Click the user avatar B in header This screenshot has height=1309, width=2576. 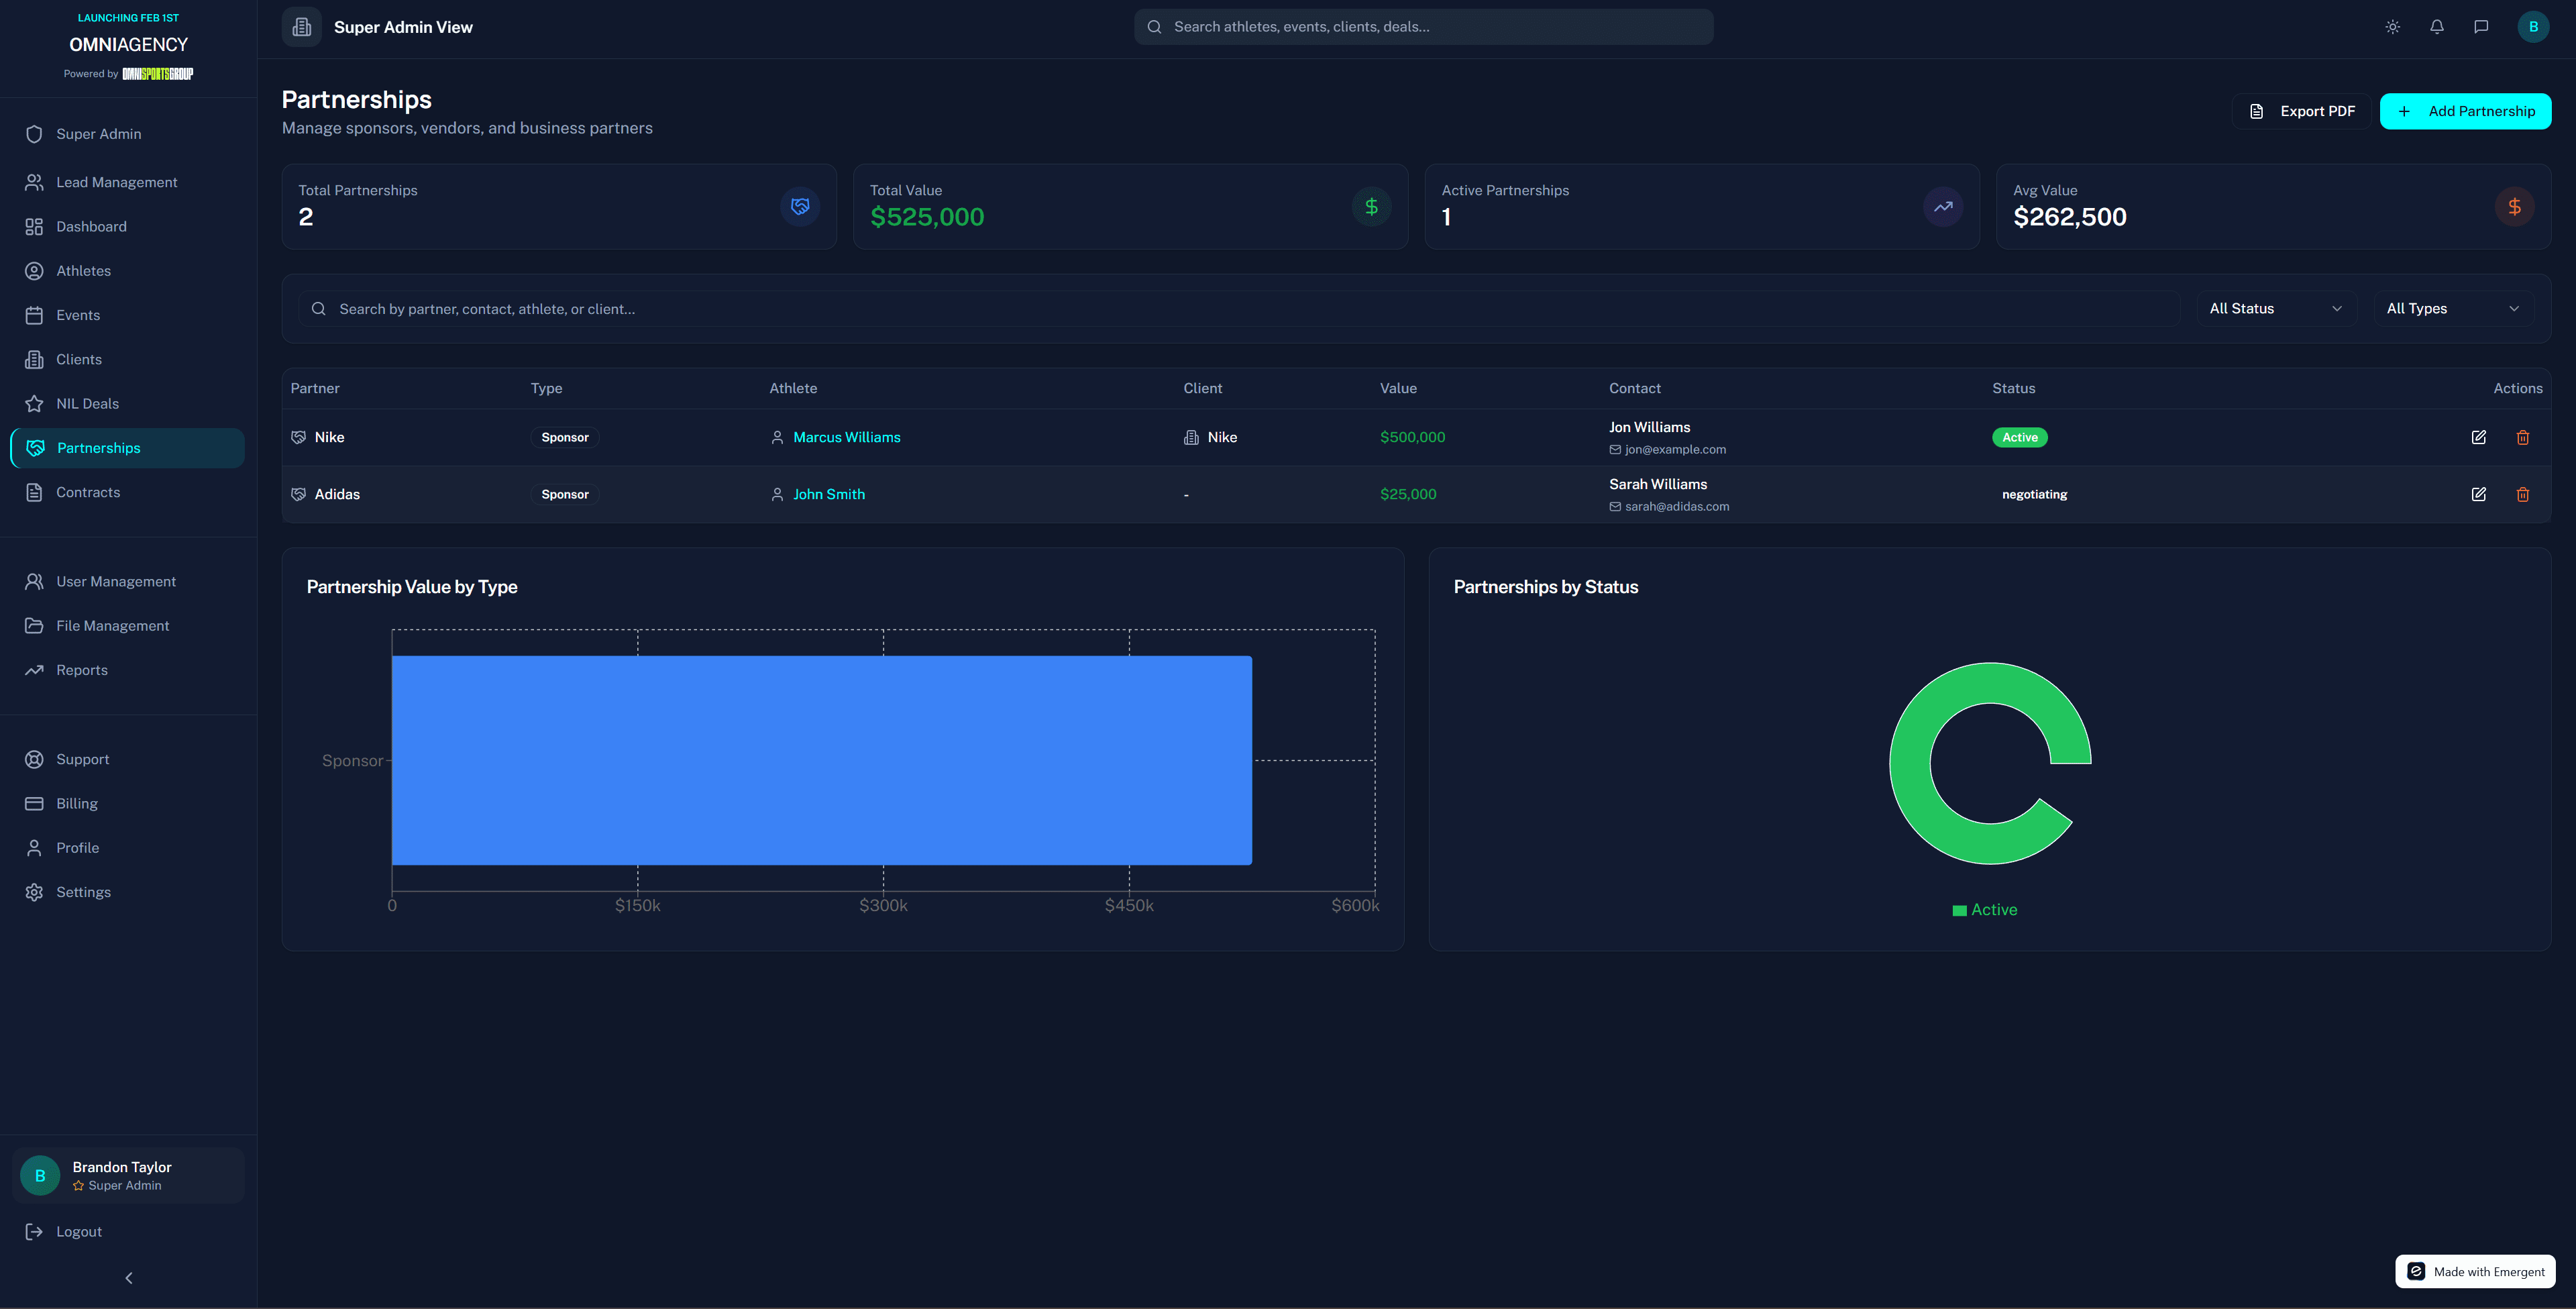coord(2533,27)
